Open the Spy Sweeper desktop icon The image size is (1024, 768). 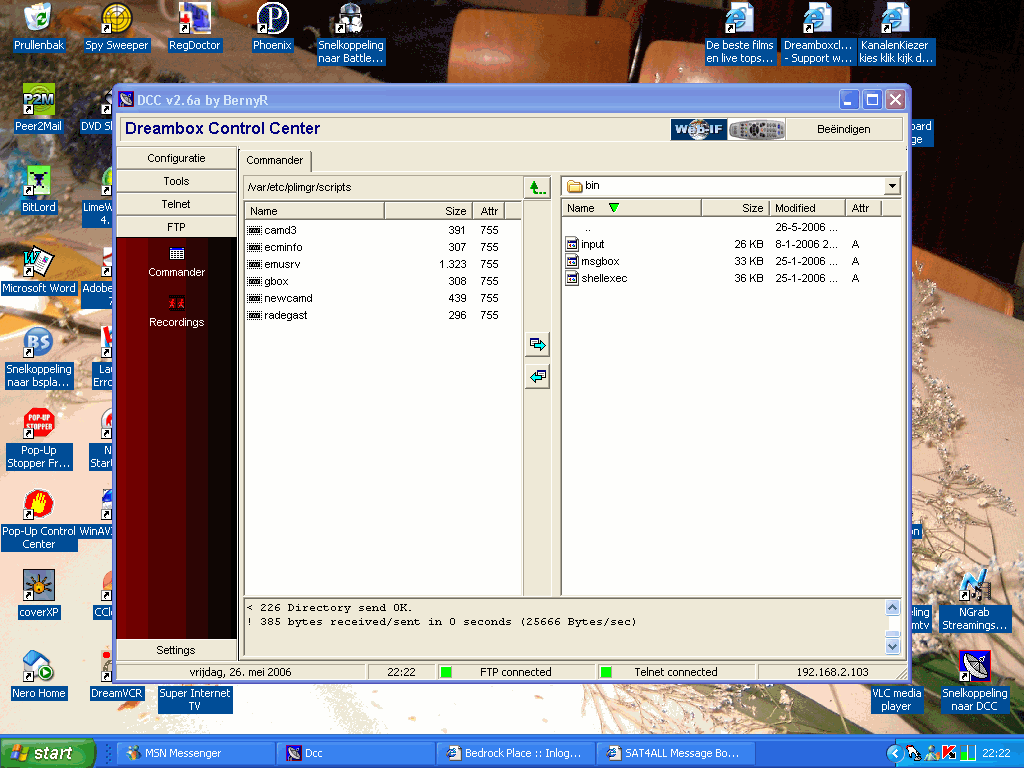click(x=117, y=27)
